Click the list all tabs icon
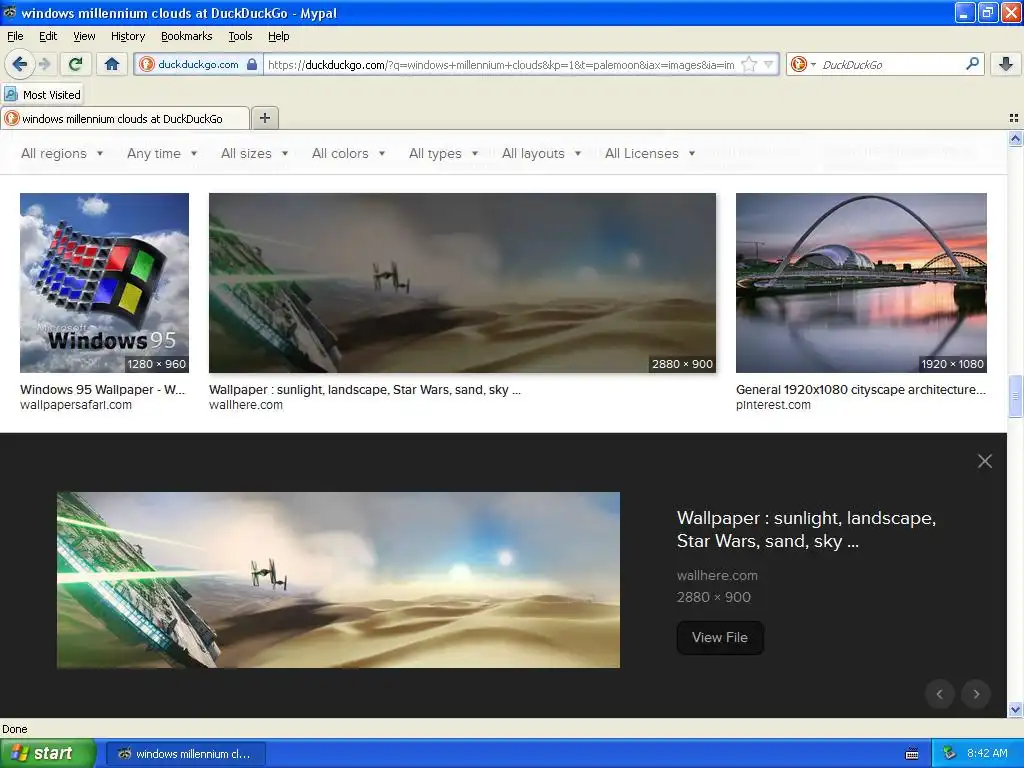The image size is (1024, 768). coord(1014,118)
